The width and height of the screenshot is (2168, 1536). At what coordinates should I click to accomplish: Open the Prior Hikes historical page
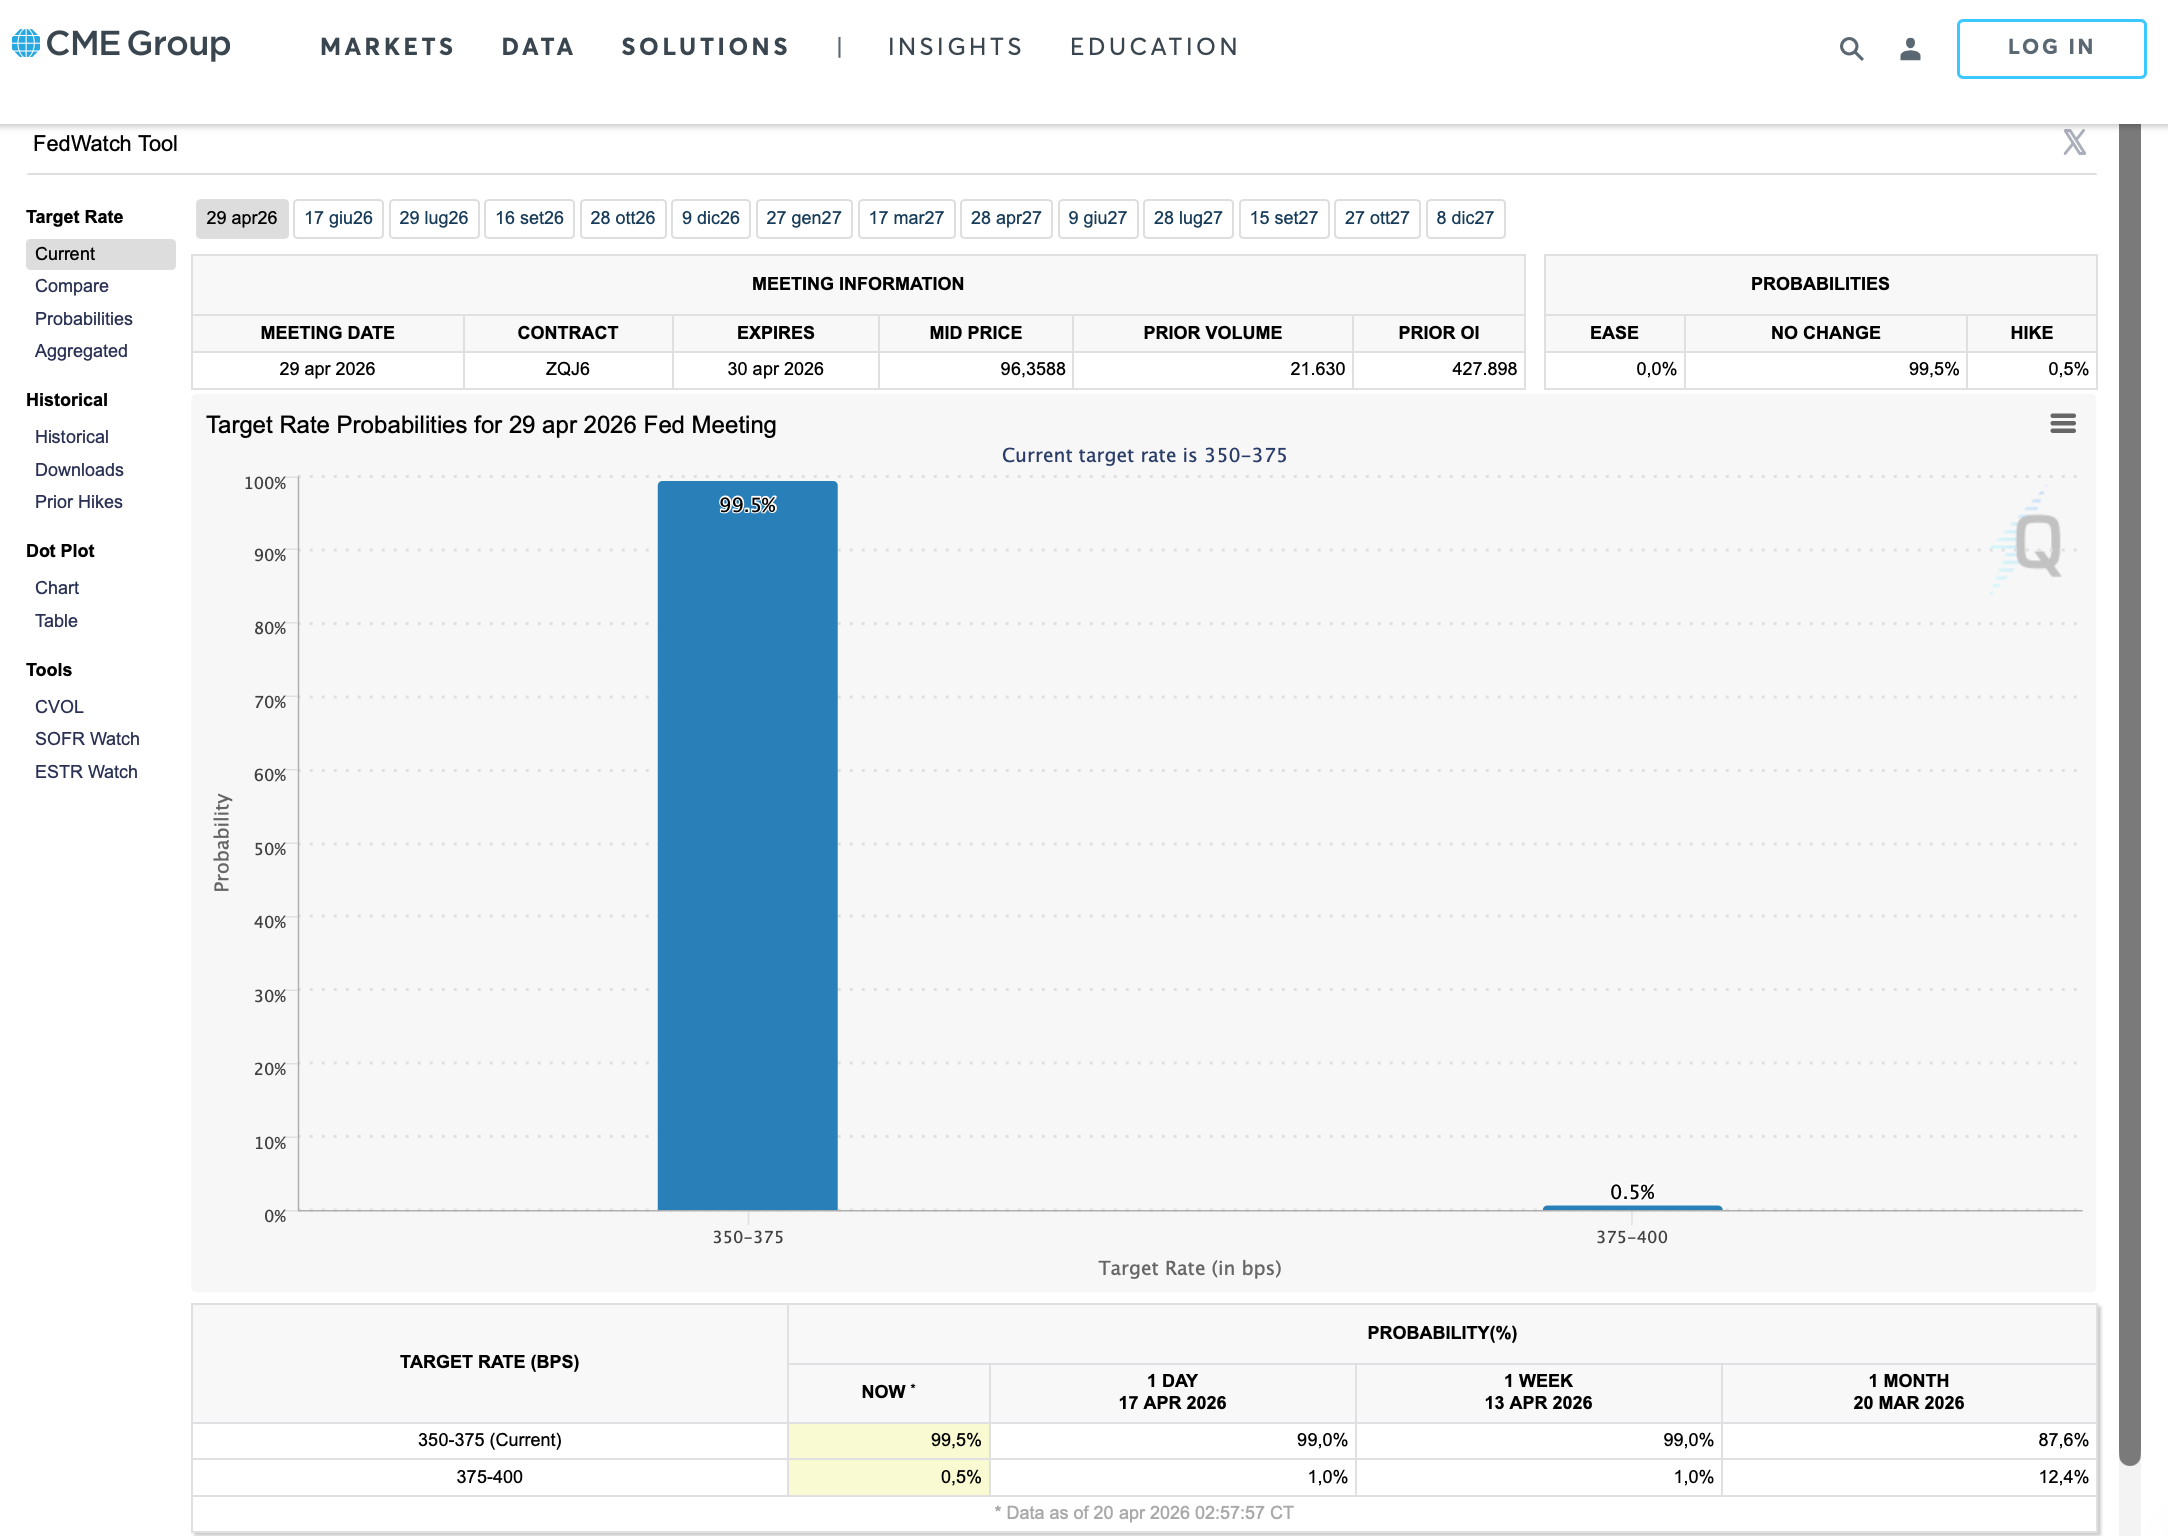(78, 502)
